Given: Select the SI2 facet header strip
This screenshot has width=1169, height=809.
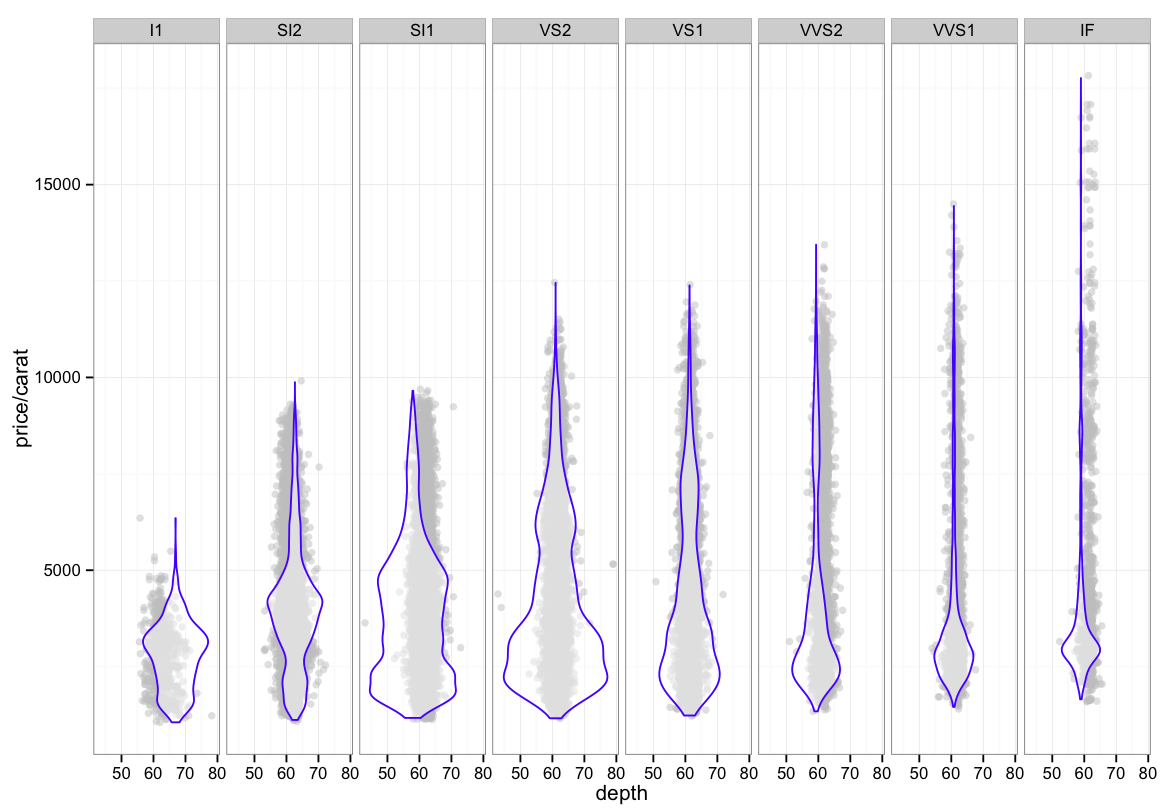Looking at the screenshot, I should (289, 31).
